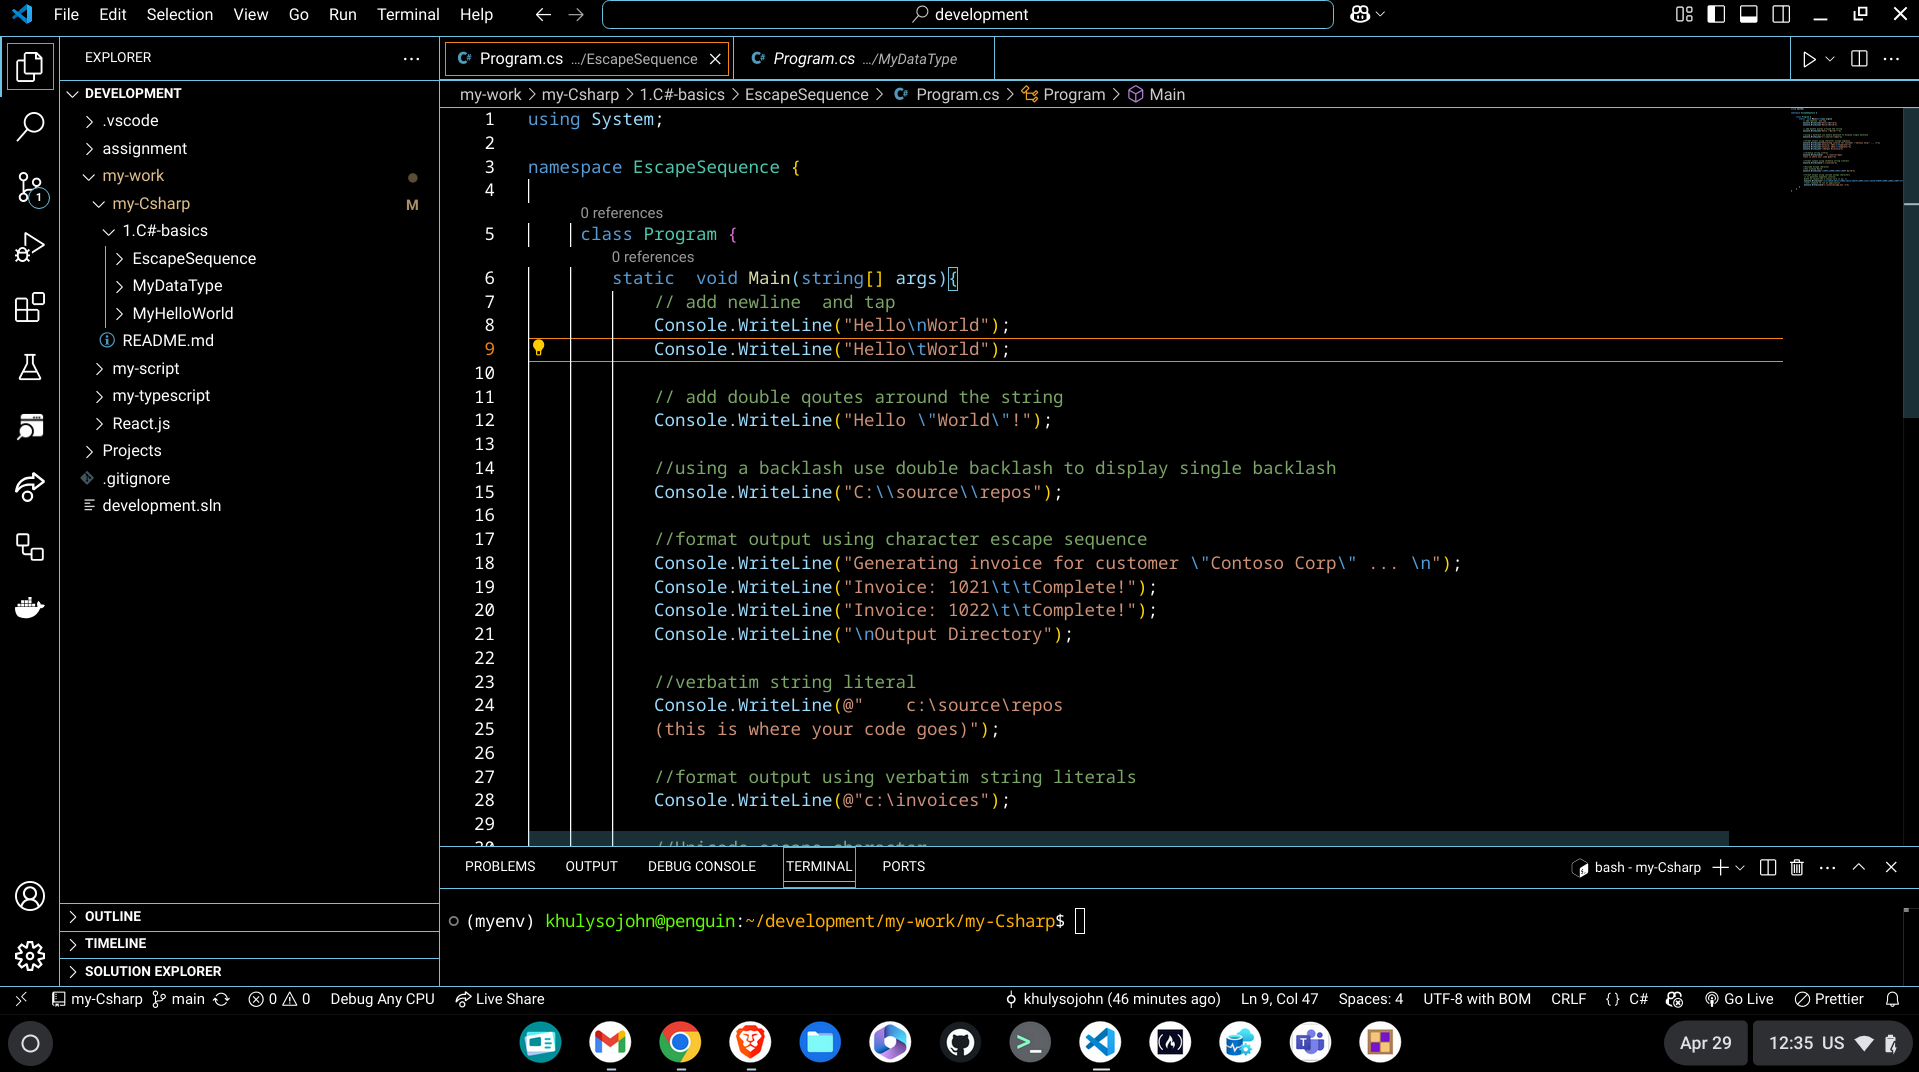The width and height of the screenshot is (1919, 1072).
Task: Click CRLF end of line selector
Action: click(1568, 999)
